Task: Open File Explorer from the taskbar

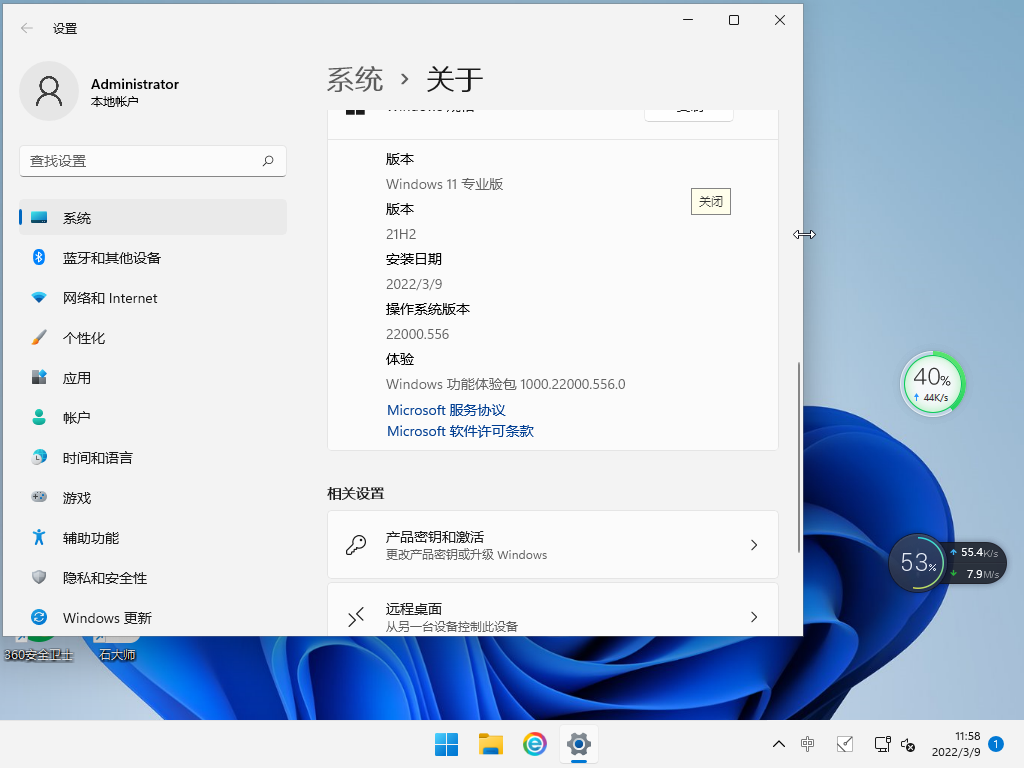Action: pos(490,744)
